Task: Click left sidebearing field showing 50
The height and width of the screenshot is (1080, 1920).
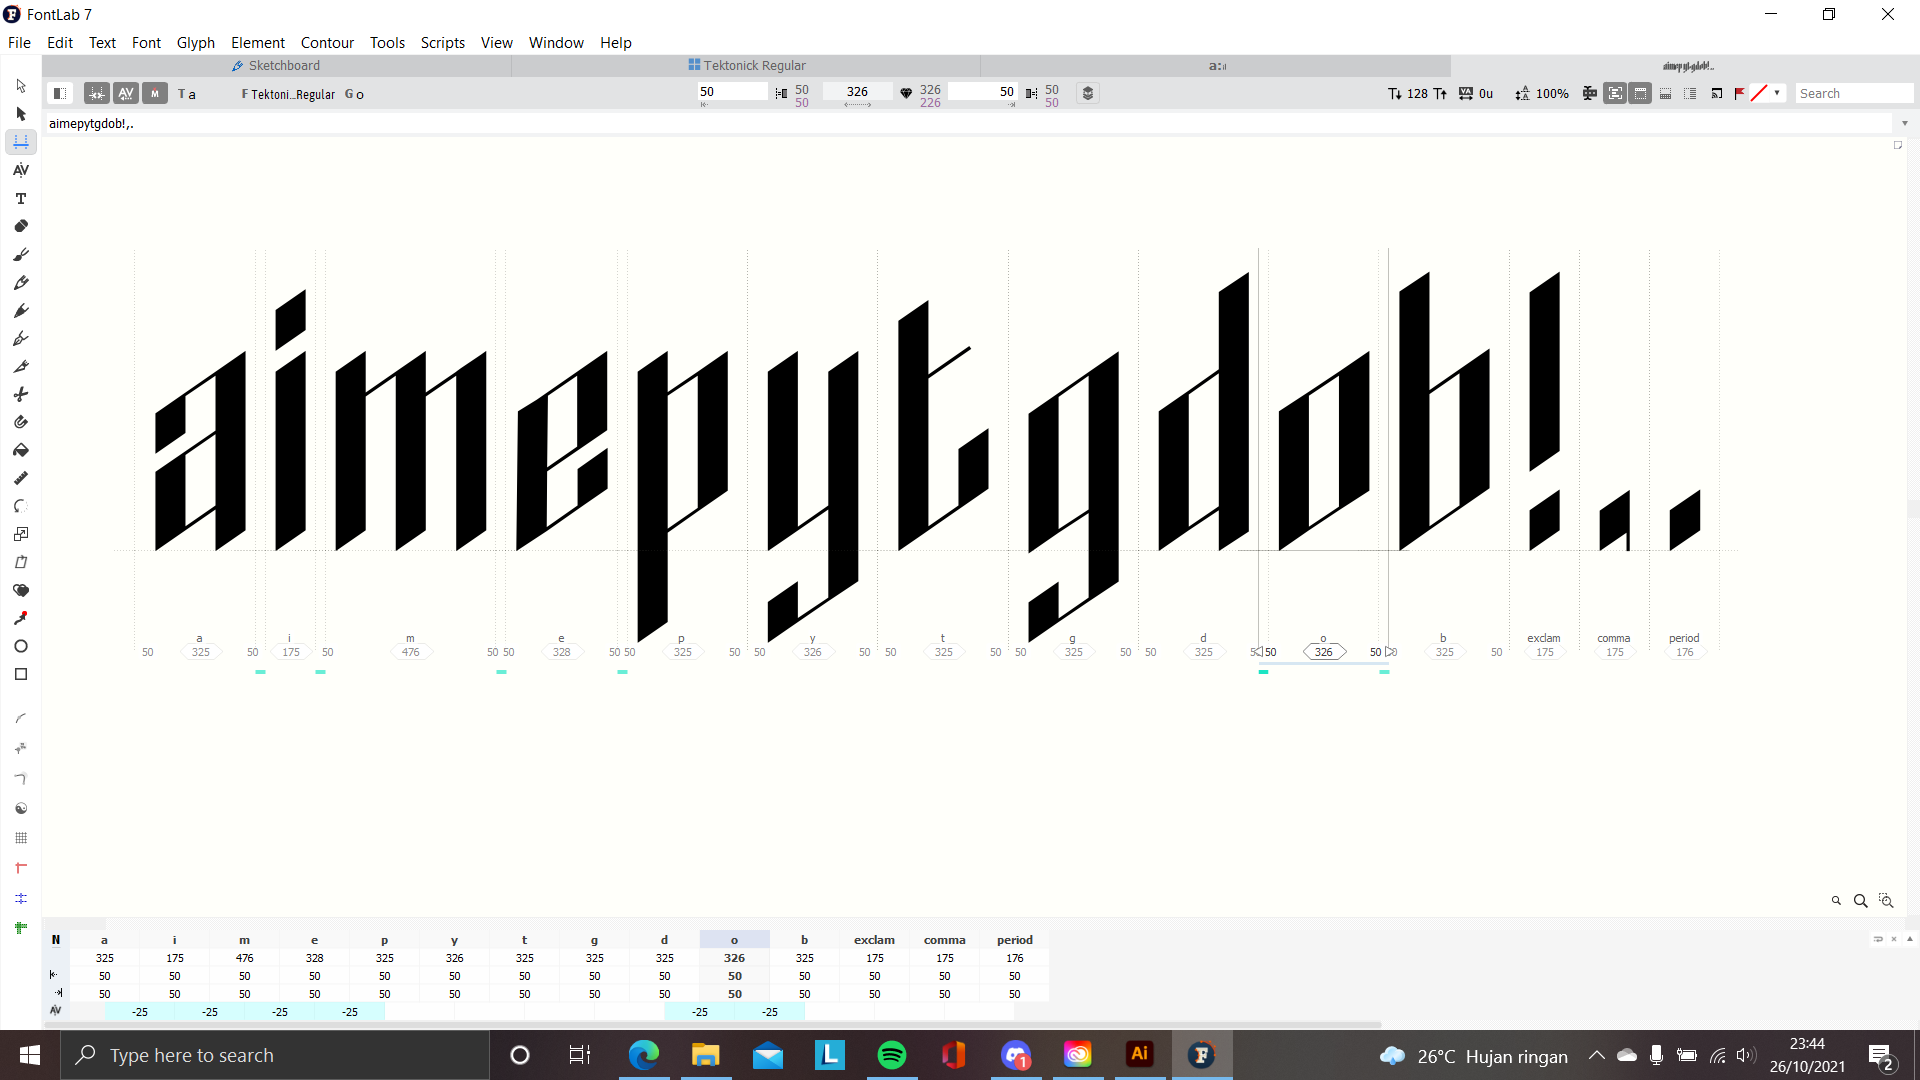Action: coord(732,91)
